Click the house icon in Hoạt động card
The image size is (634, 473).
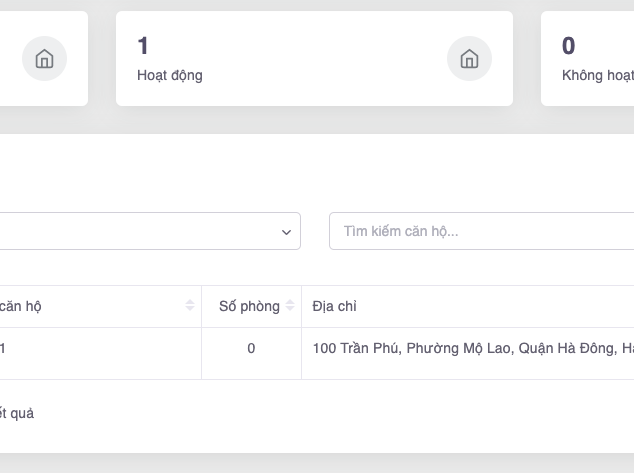coord(469,59)
